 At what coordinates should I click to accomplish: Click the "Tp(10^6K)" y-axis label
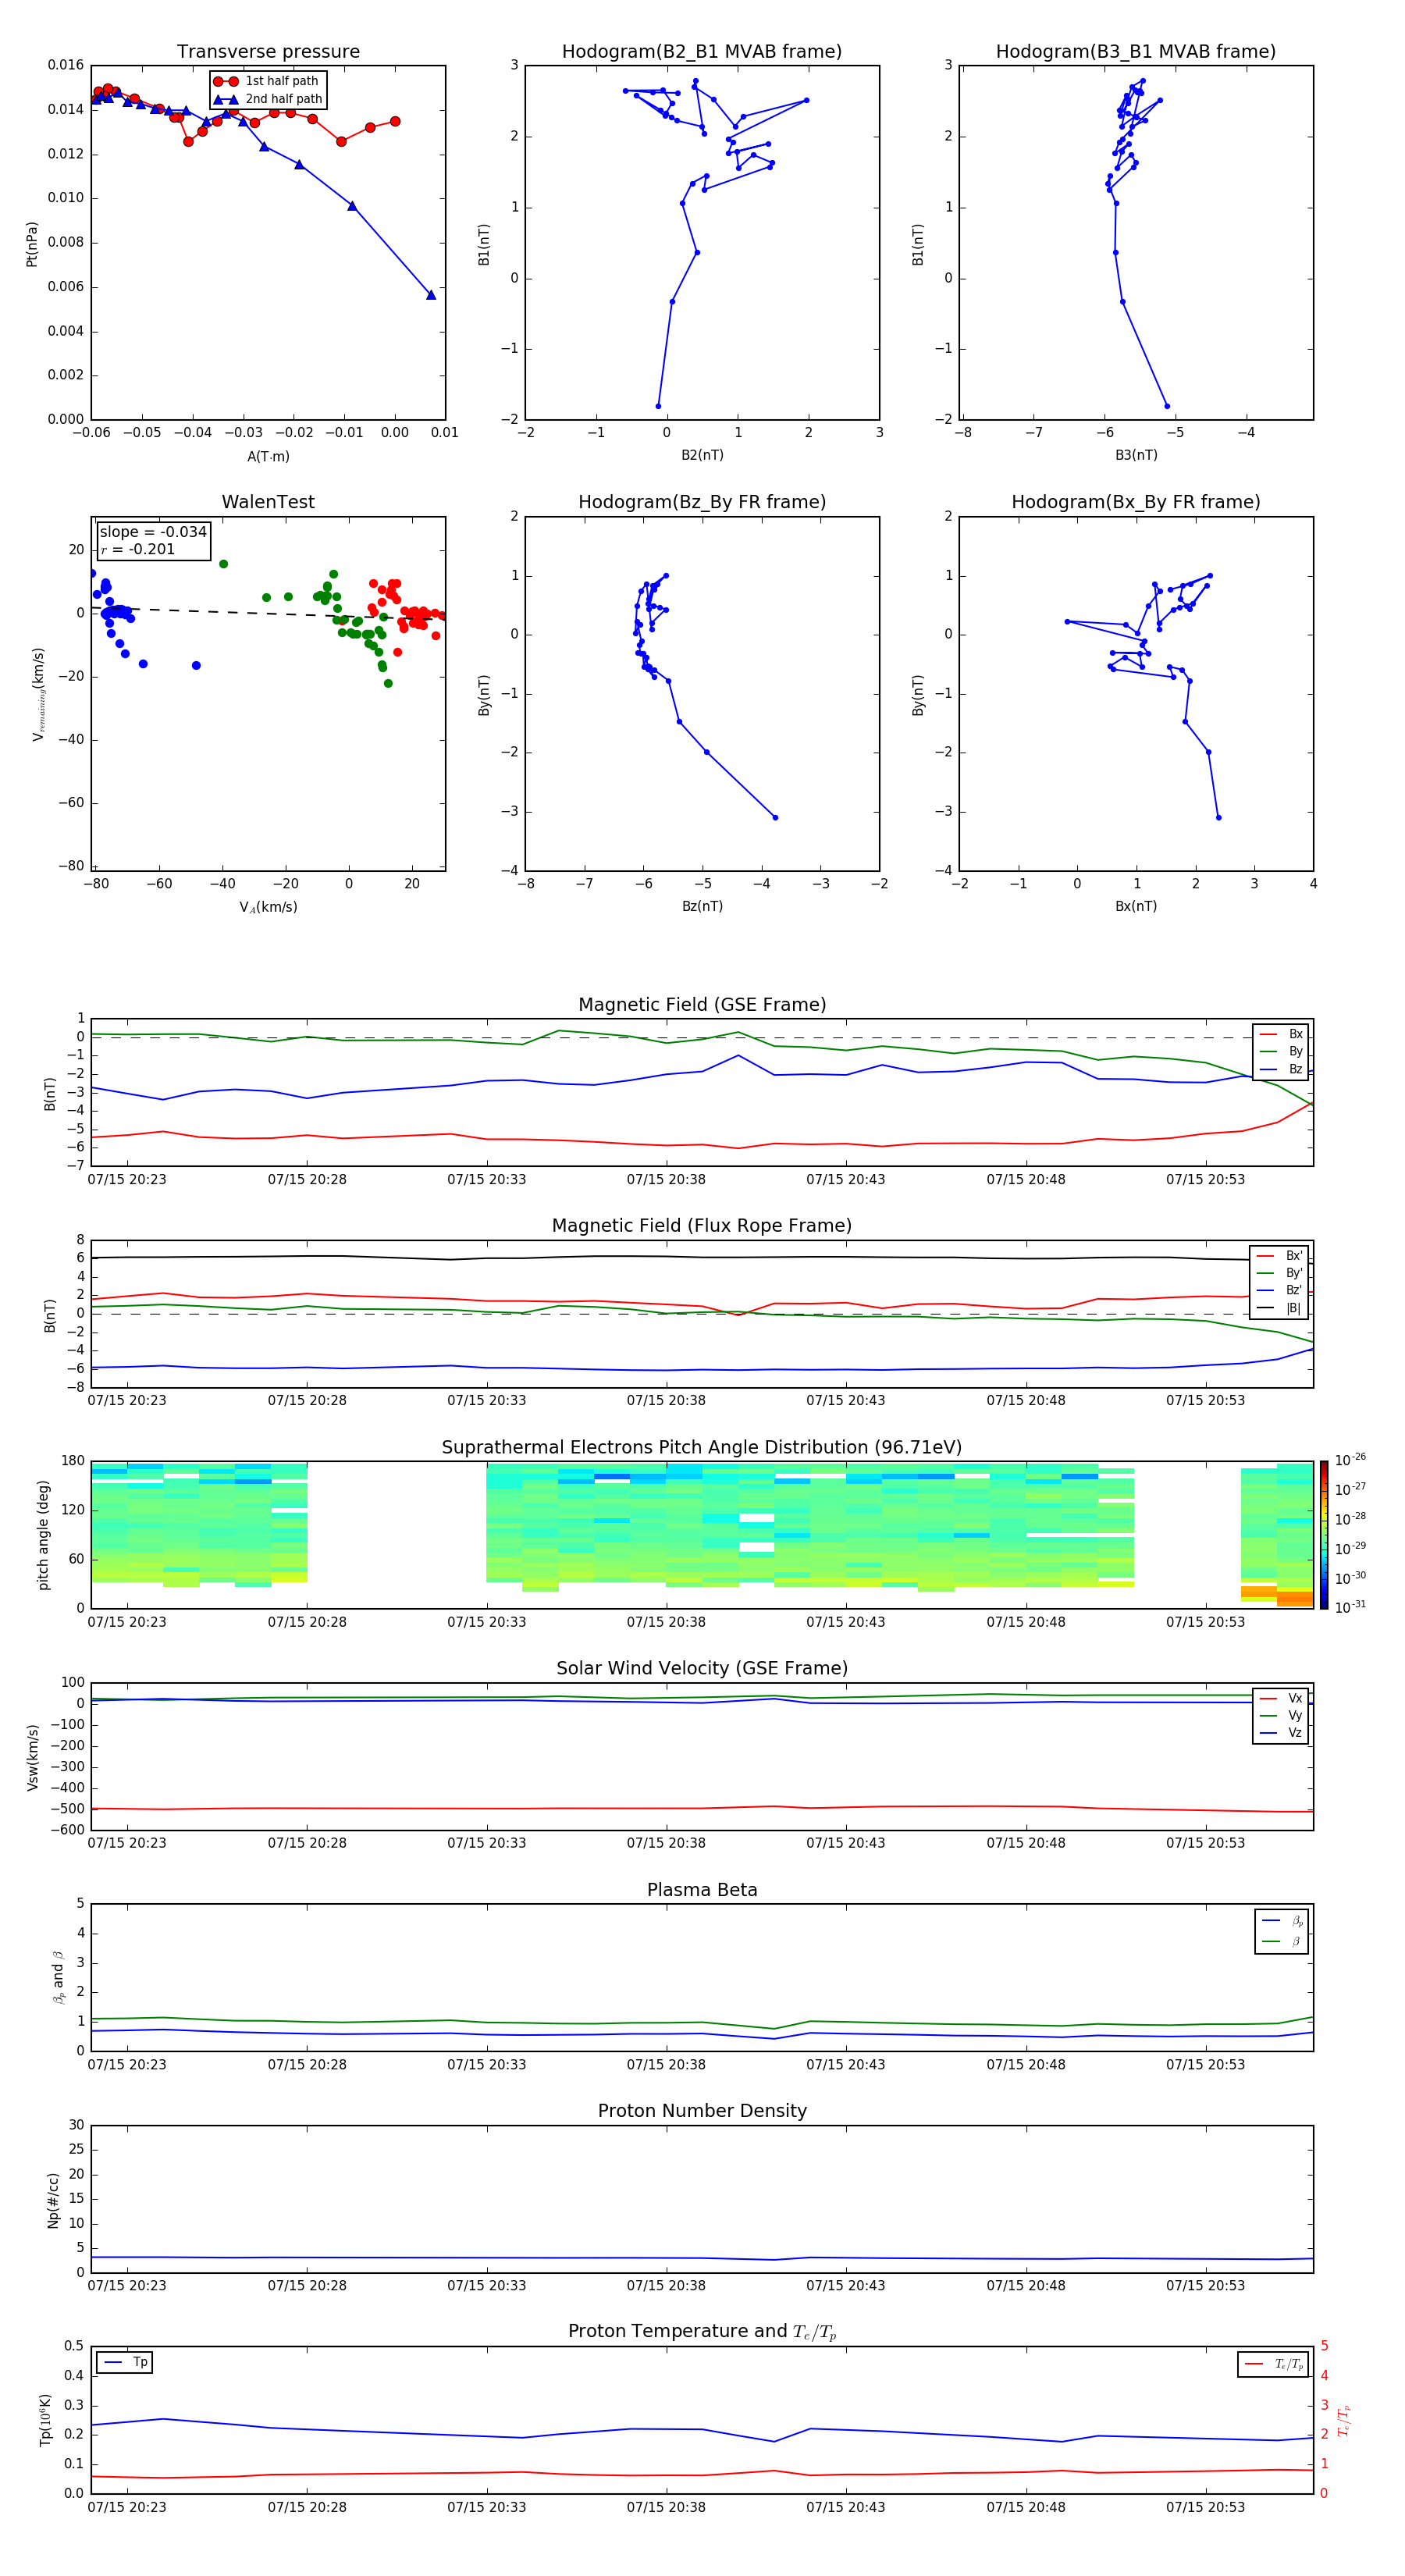45,2420
